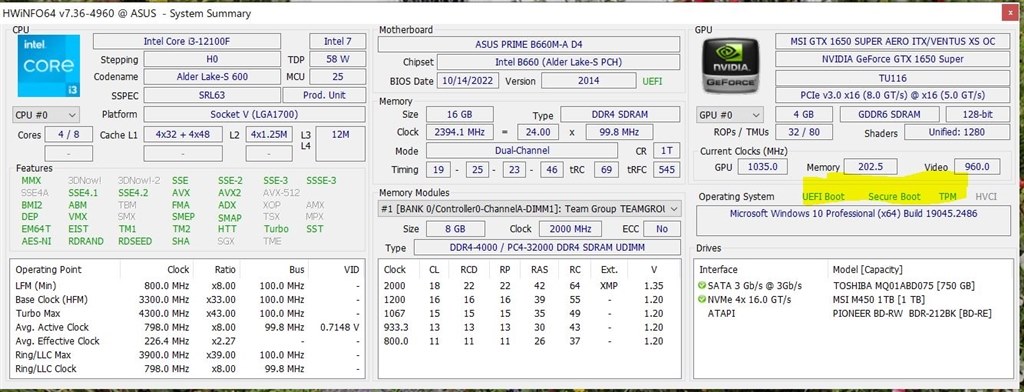1024x392 pixels.
Task: Click the 4x1.25M L2 cache value
Action: (x=269, y=135)
